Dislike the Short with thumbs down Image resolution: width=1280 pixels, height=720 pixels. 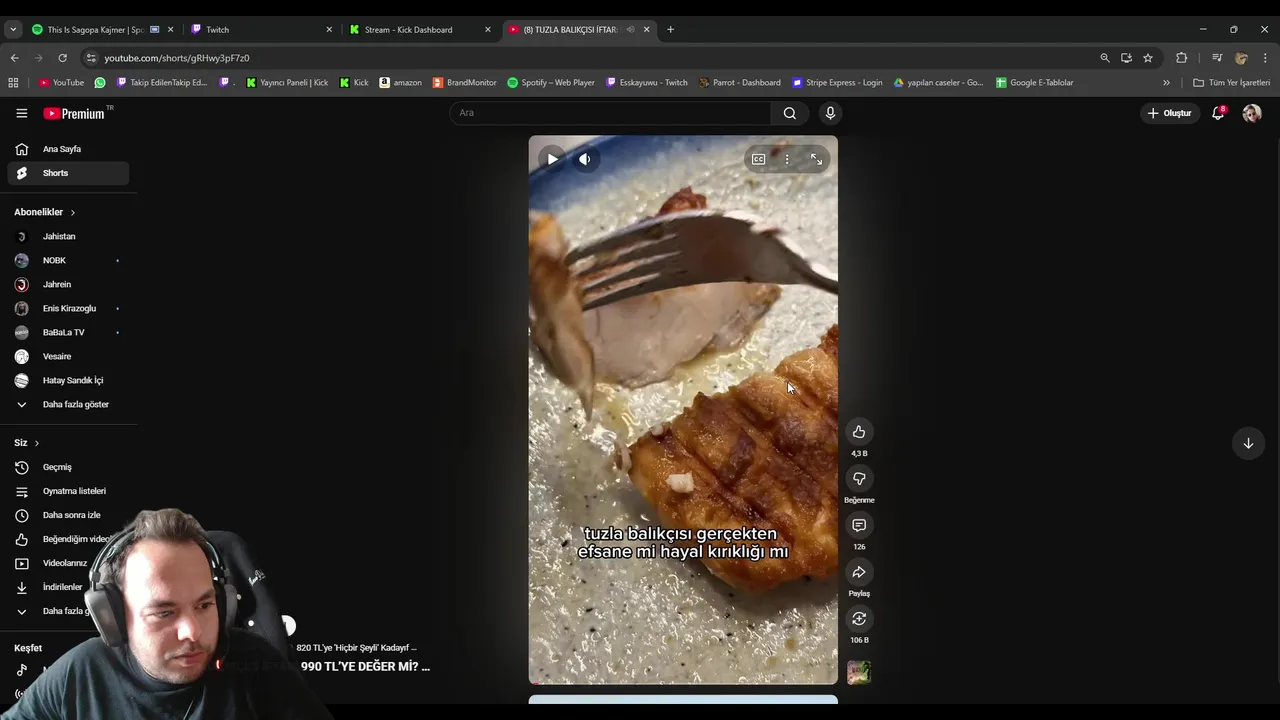(x=859, y=479)
